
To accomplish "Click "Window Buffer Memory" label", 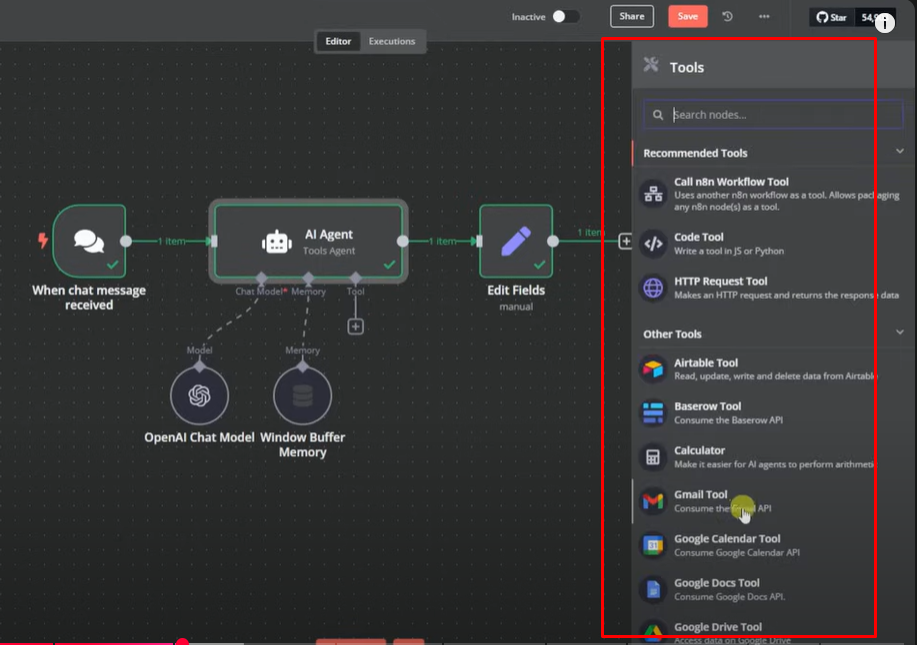I will coord(302,444).
